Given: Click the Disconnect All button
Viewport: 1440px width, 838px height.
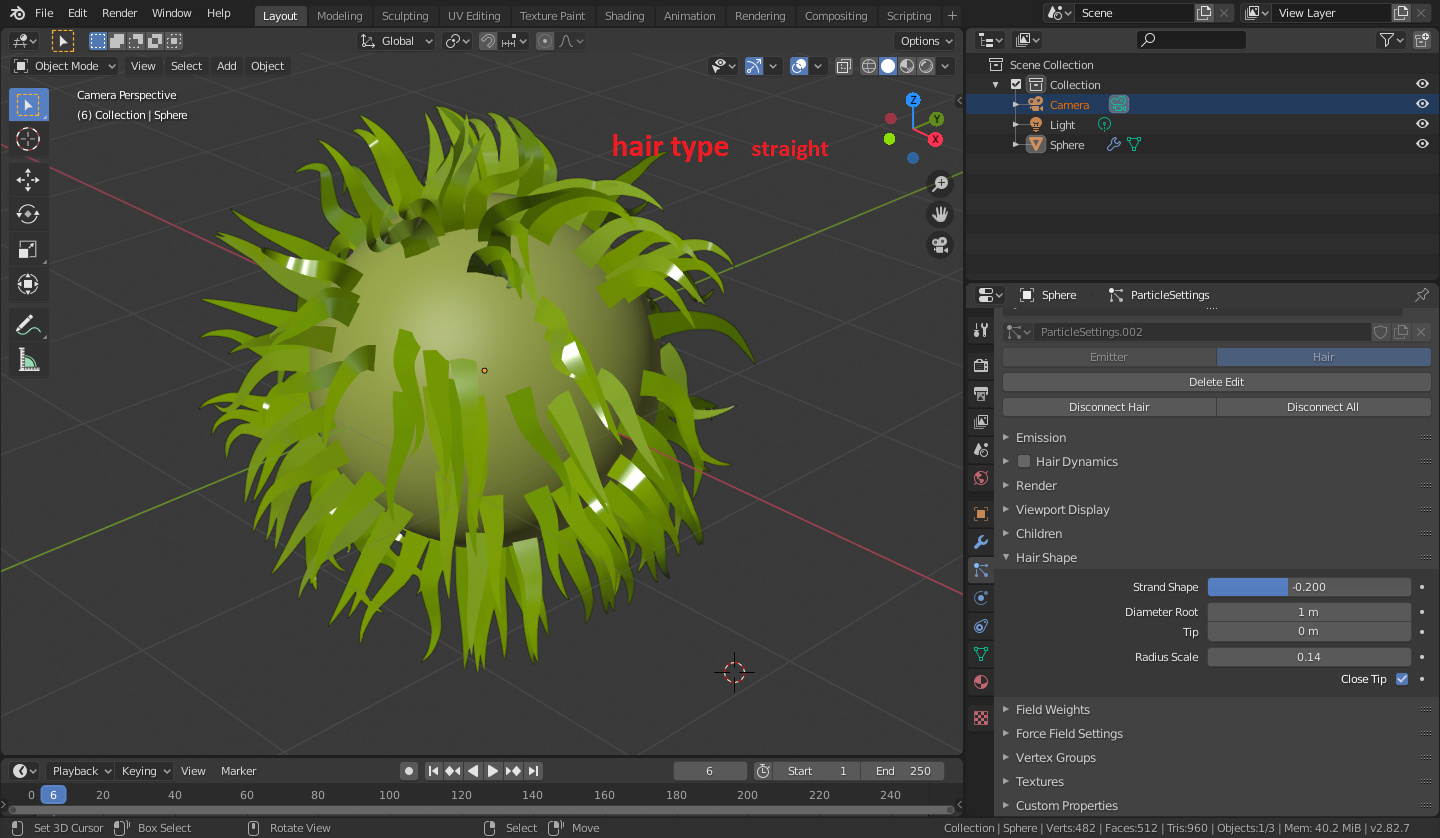Looking at the screenshot, I should tap(1323, 407).
